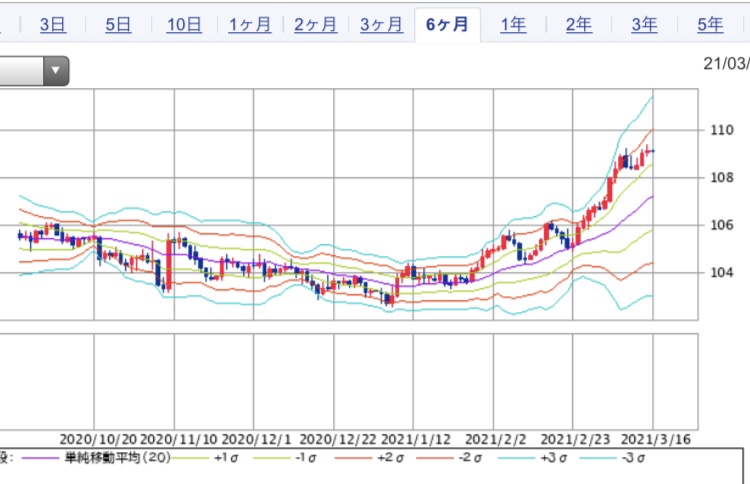This screenshot has height=484, width=750.
Task: Click the 110 price axis label
Action: [x=722, y=130]
